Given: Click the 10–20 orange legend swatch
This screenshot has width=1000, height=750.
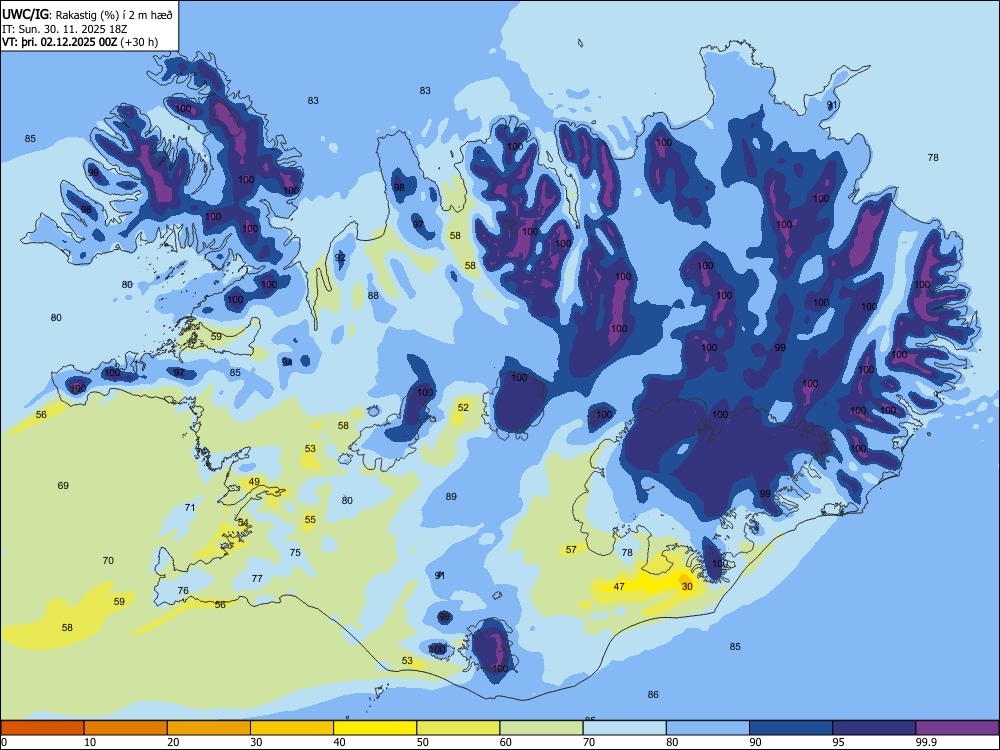Looking at the screenshot, I should click(126, 728).
